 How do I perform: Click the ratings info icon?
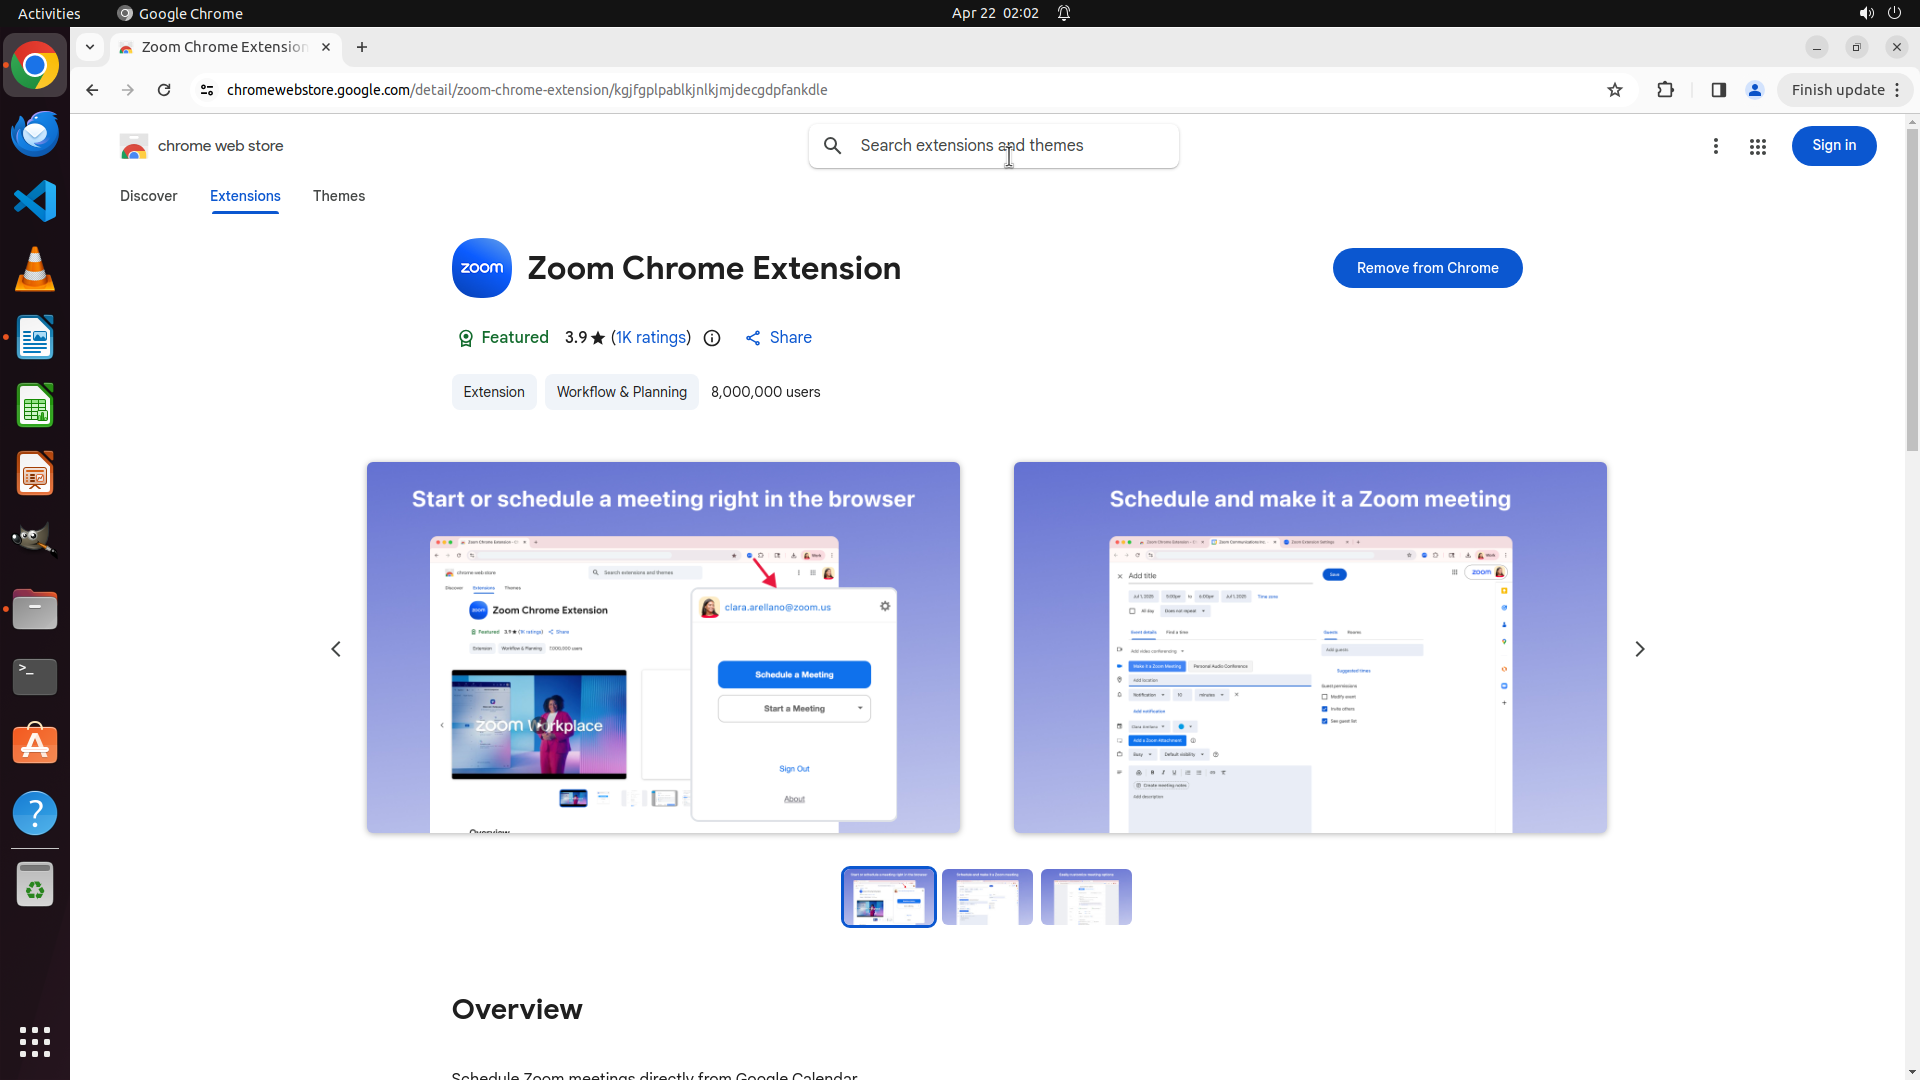coord(712,338)
